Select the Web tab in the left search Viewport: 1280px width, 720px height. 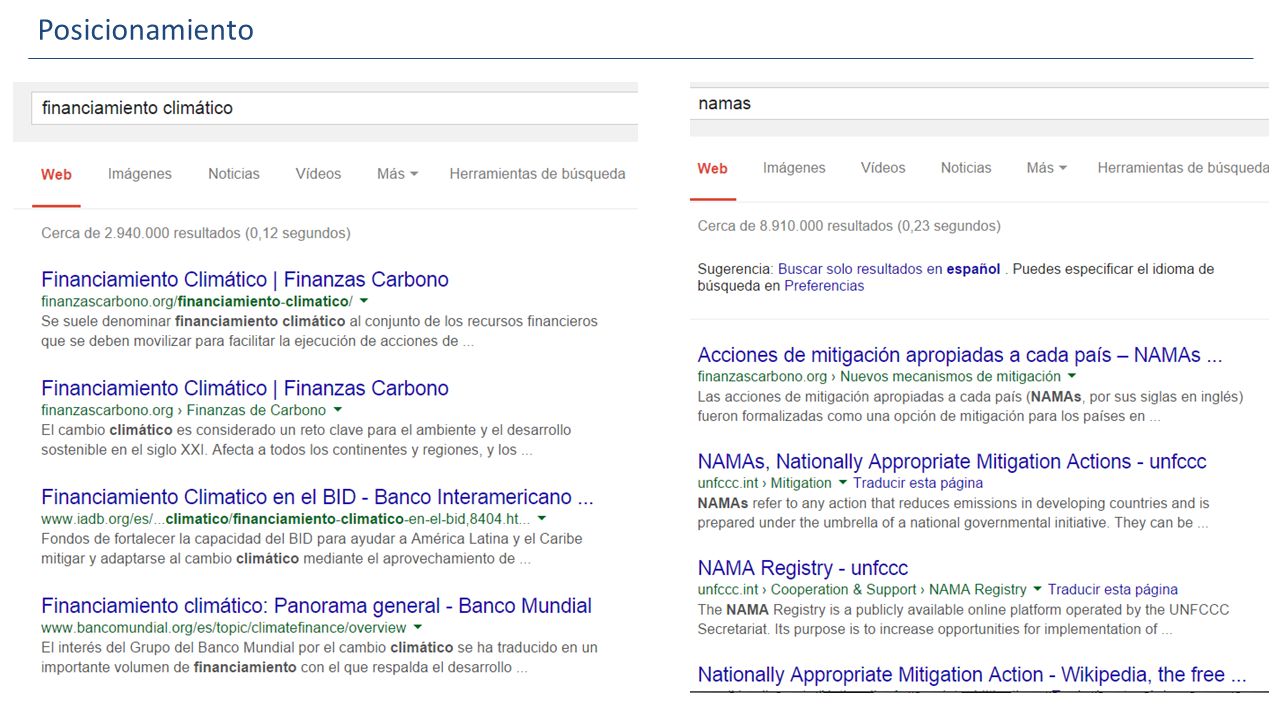coord(56,174)
